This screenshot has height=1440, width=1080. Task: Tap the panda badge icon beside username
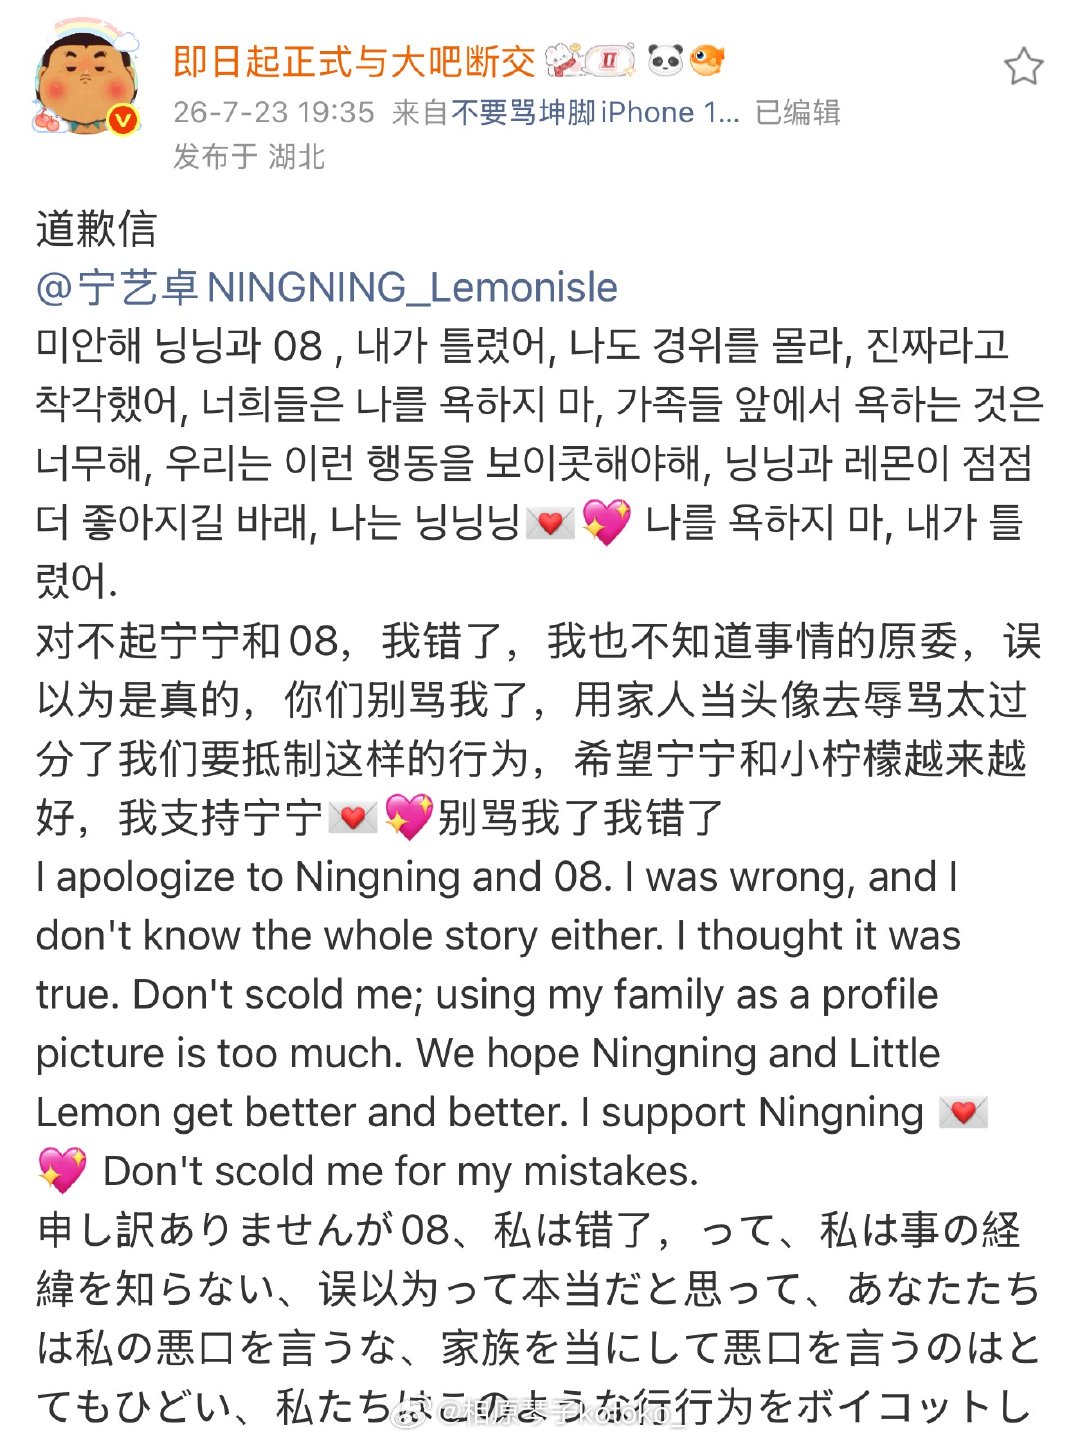click(x=665, y=61)
